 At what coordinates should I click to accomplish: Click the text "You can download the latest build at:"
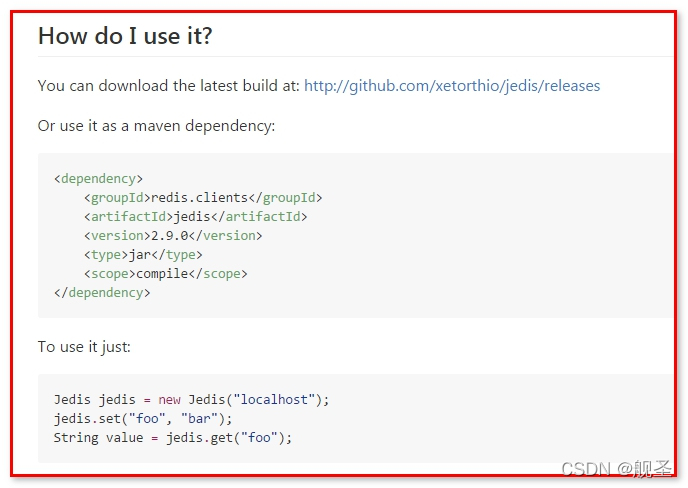coord(169,86)
